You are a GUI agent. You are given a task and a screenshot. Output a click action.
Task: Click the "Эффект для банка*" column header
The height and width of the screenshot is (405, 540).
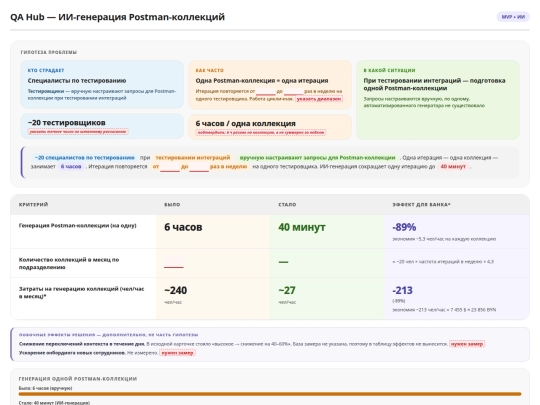(421, 205)
